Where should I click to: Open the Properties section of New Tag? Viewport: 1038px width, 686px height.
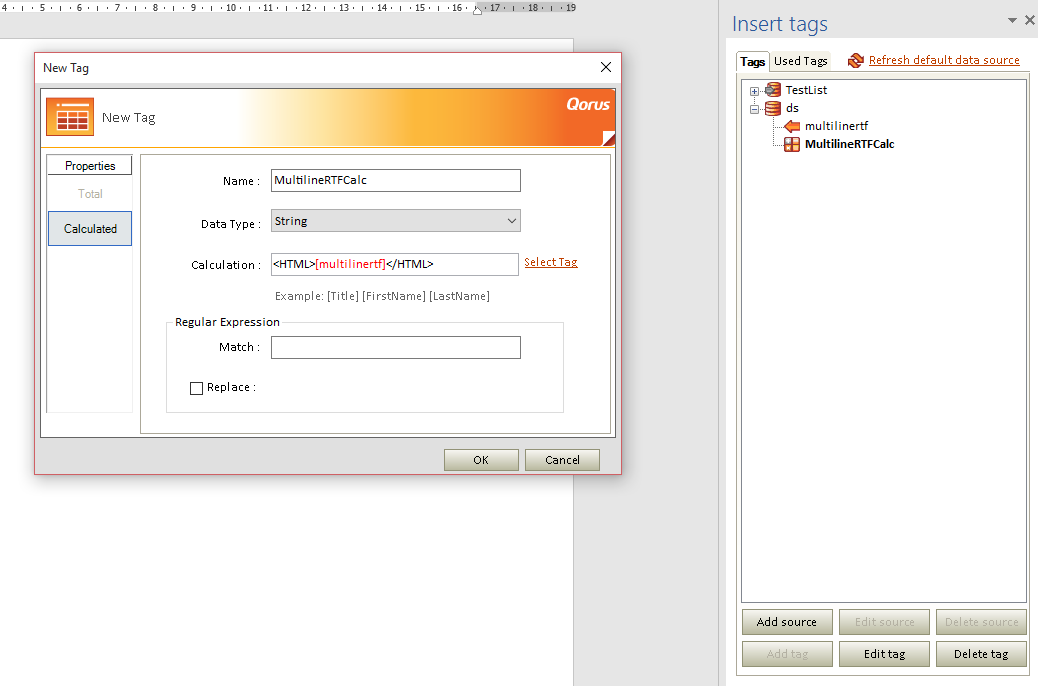pyautogui.click(x=90, y=166)
